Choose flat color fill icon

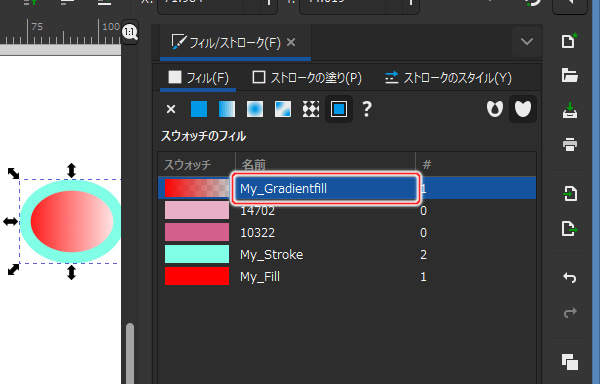point(199,109)
